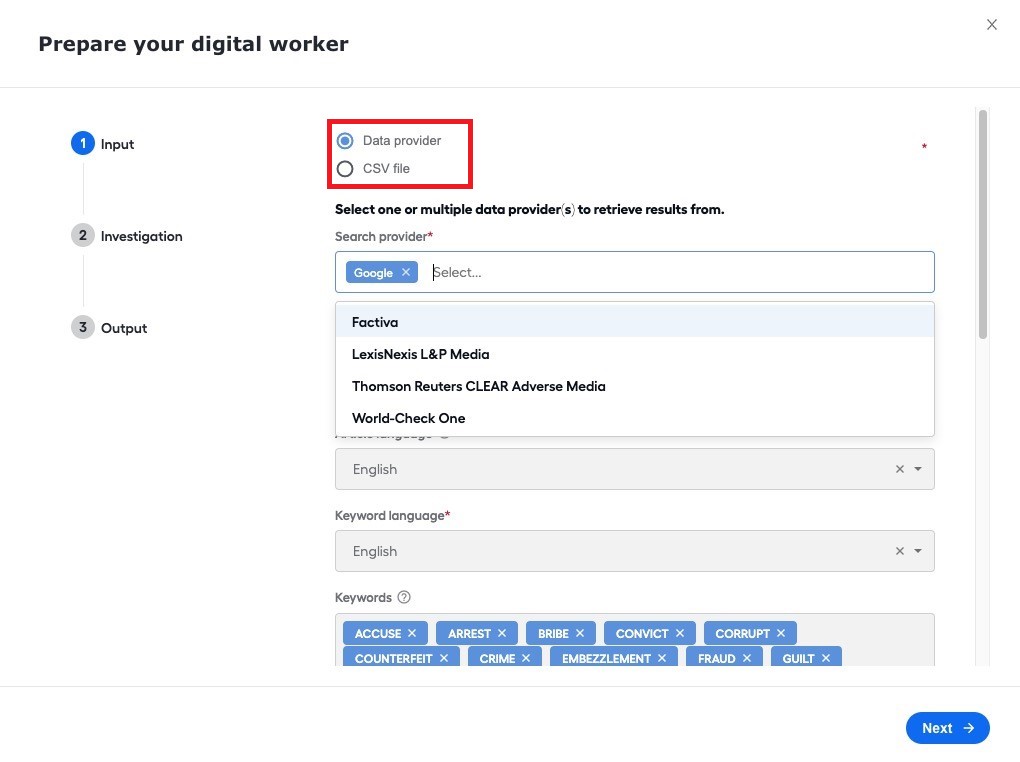
Task: Remove the COUNTERFEIT keyword tag
Action: pyautogui.click(x=444, y=659)
